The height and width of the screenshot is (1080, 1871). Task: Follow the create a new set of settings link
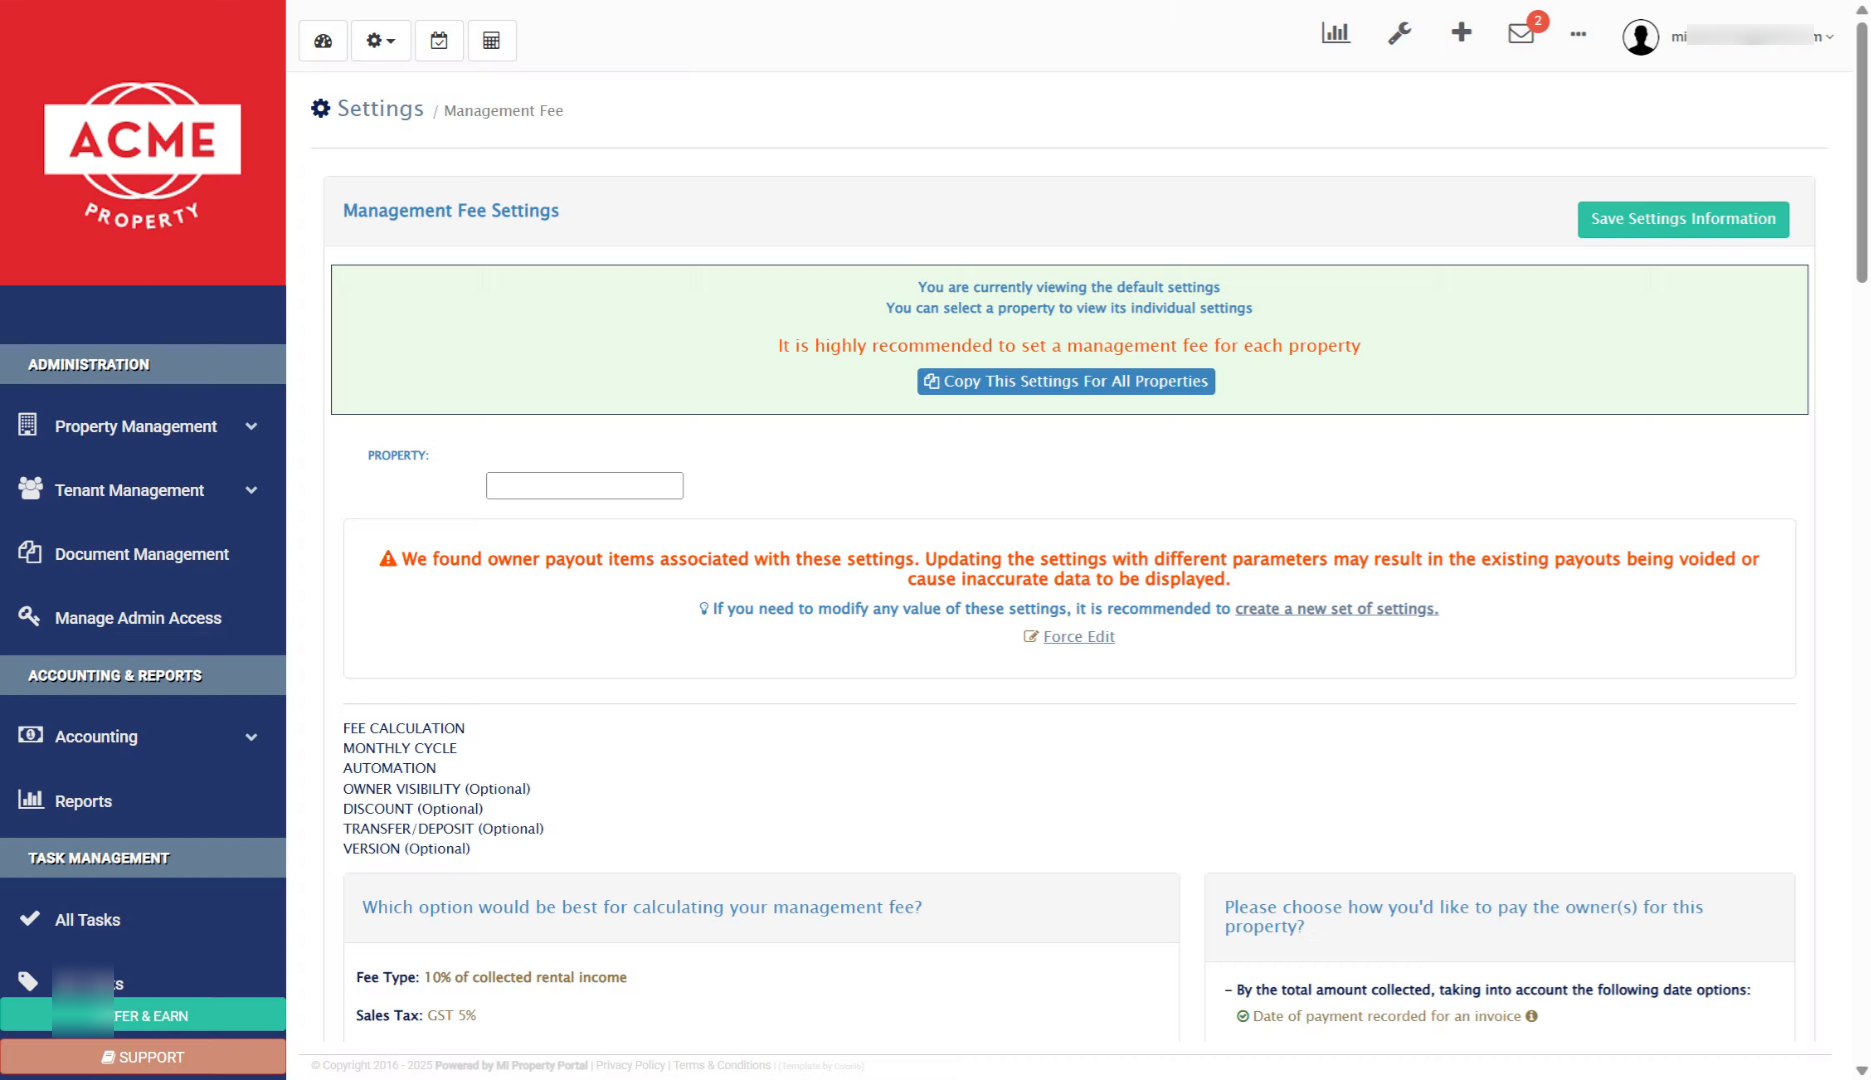coord(1336,609)
